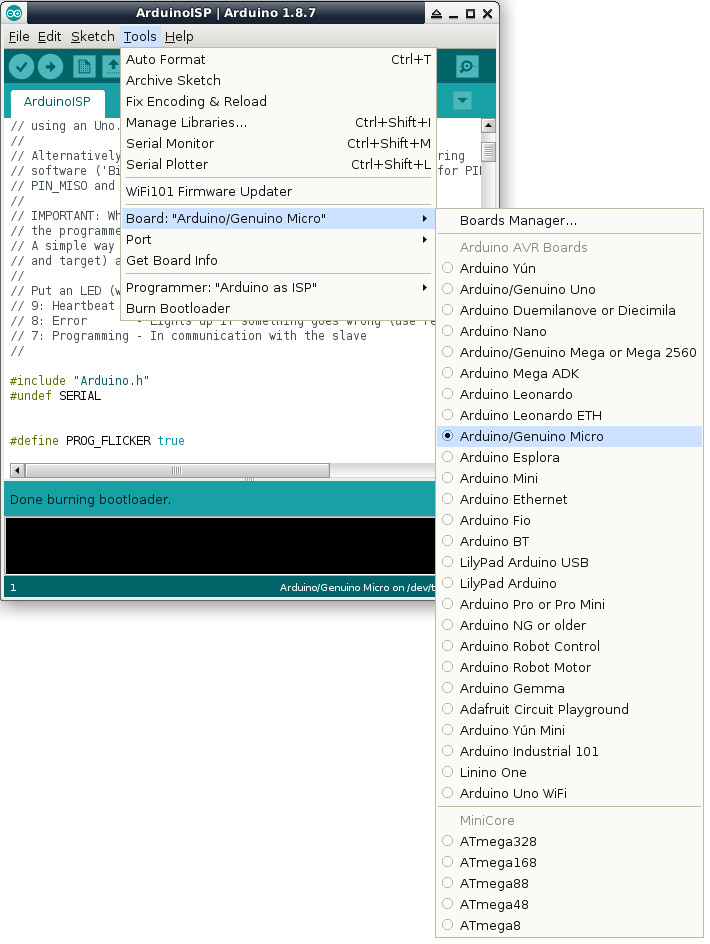Open the tab options dropdown arrow
This screenshot has width=710, height=944.
tap(462, 101)
